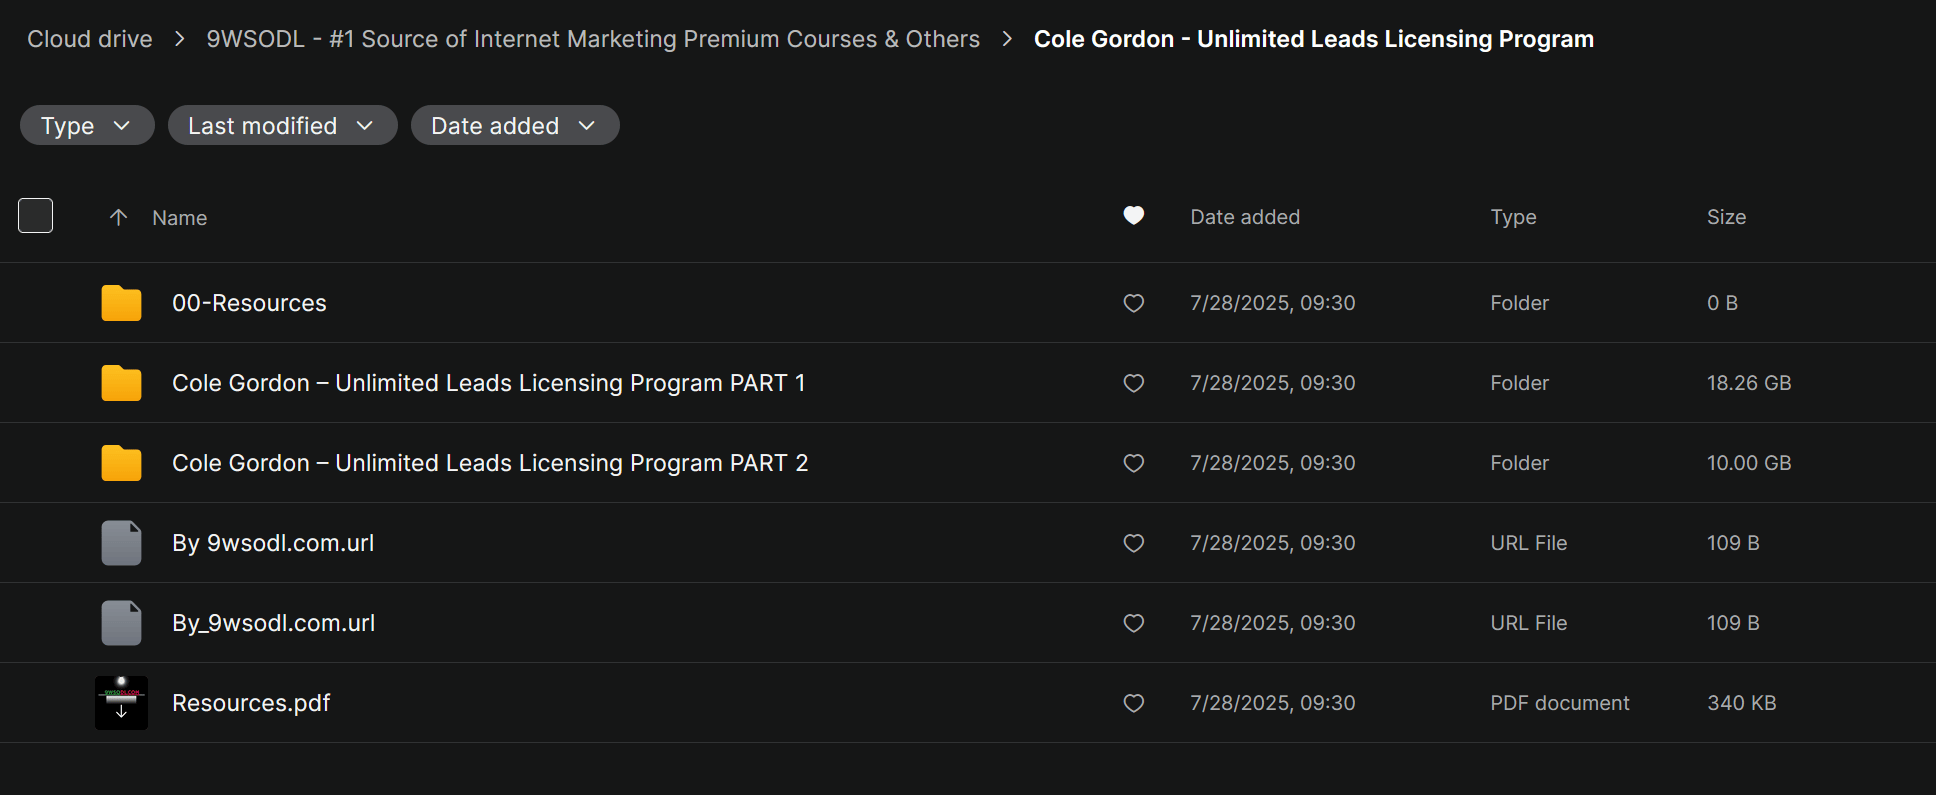Expand the Last modified filter
1936x795 pixels.
tap(282, 126)
